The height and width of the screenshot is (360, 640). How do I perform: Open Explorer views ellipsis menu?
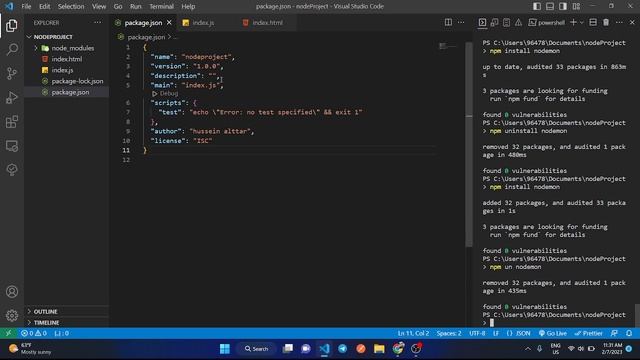(97, 22)
